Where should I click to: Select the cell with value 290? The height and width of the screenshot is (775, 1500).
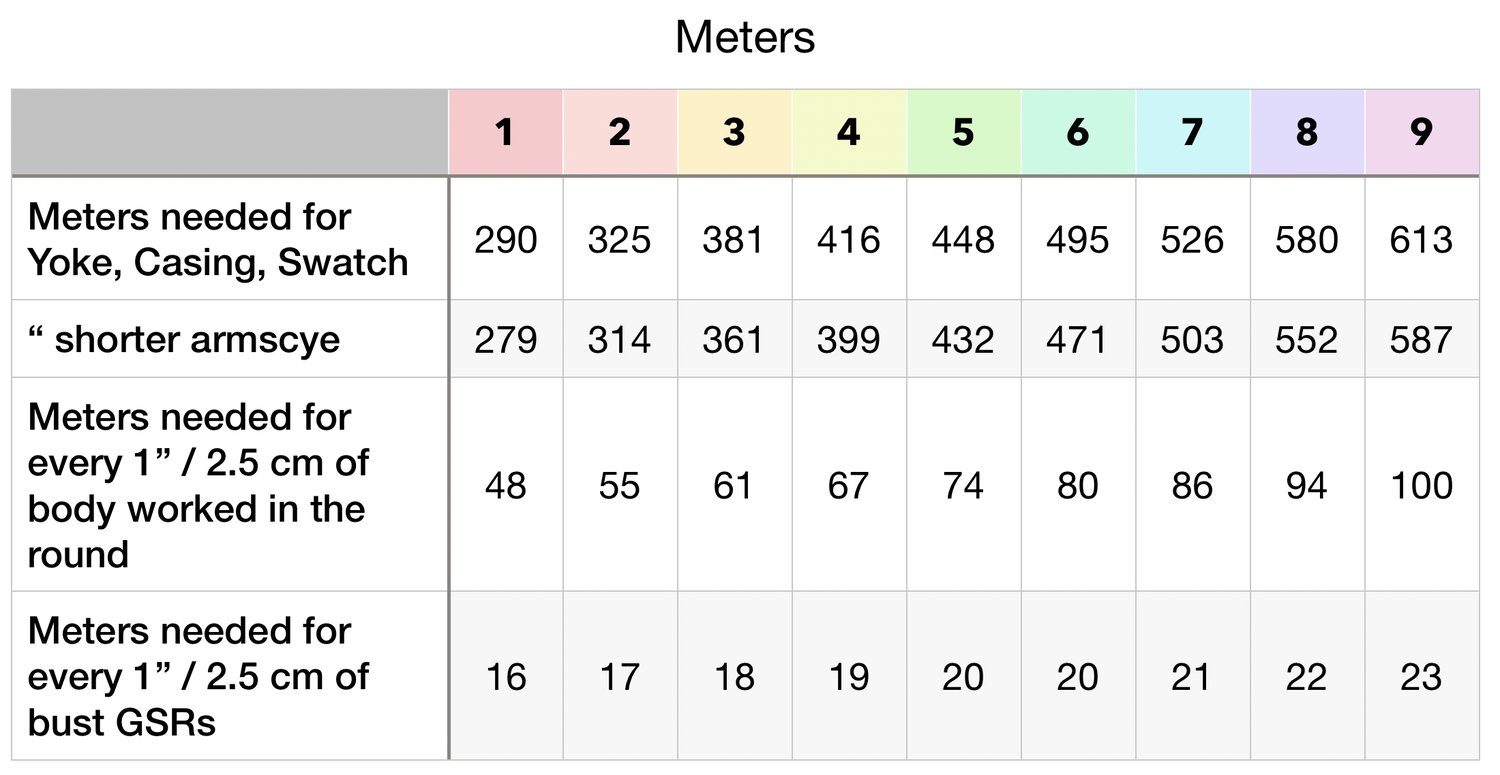tap(506, 239)
